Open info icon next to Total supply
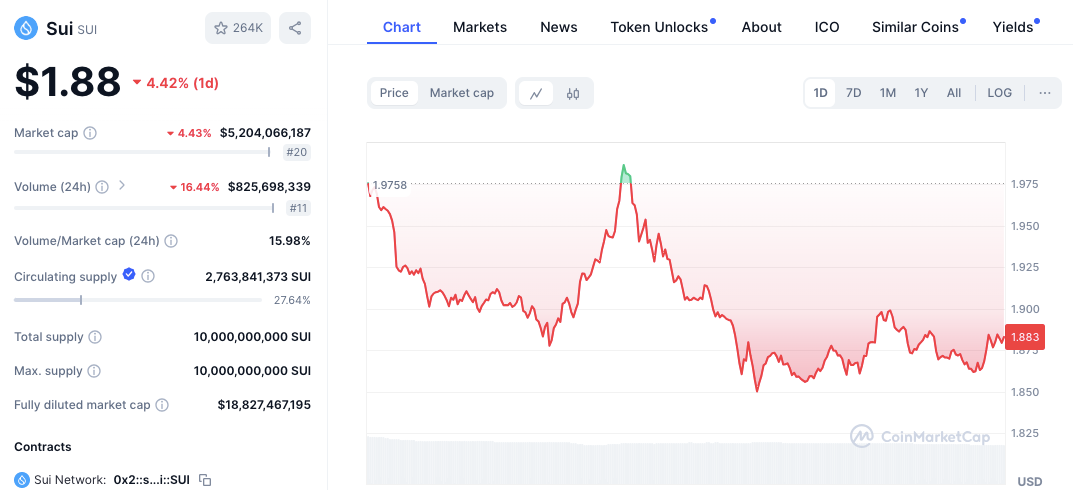The width and height of the screenshot is (1073, 490). tap(95, 337)
